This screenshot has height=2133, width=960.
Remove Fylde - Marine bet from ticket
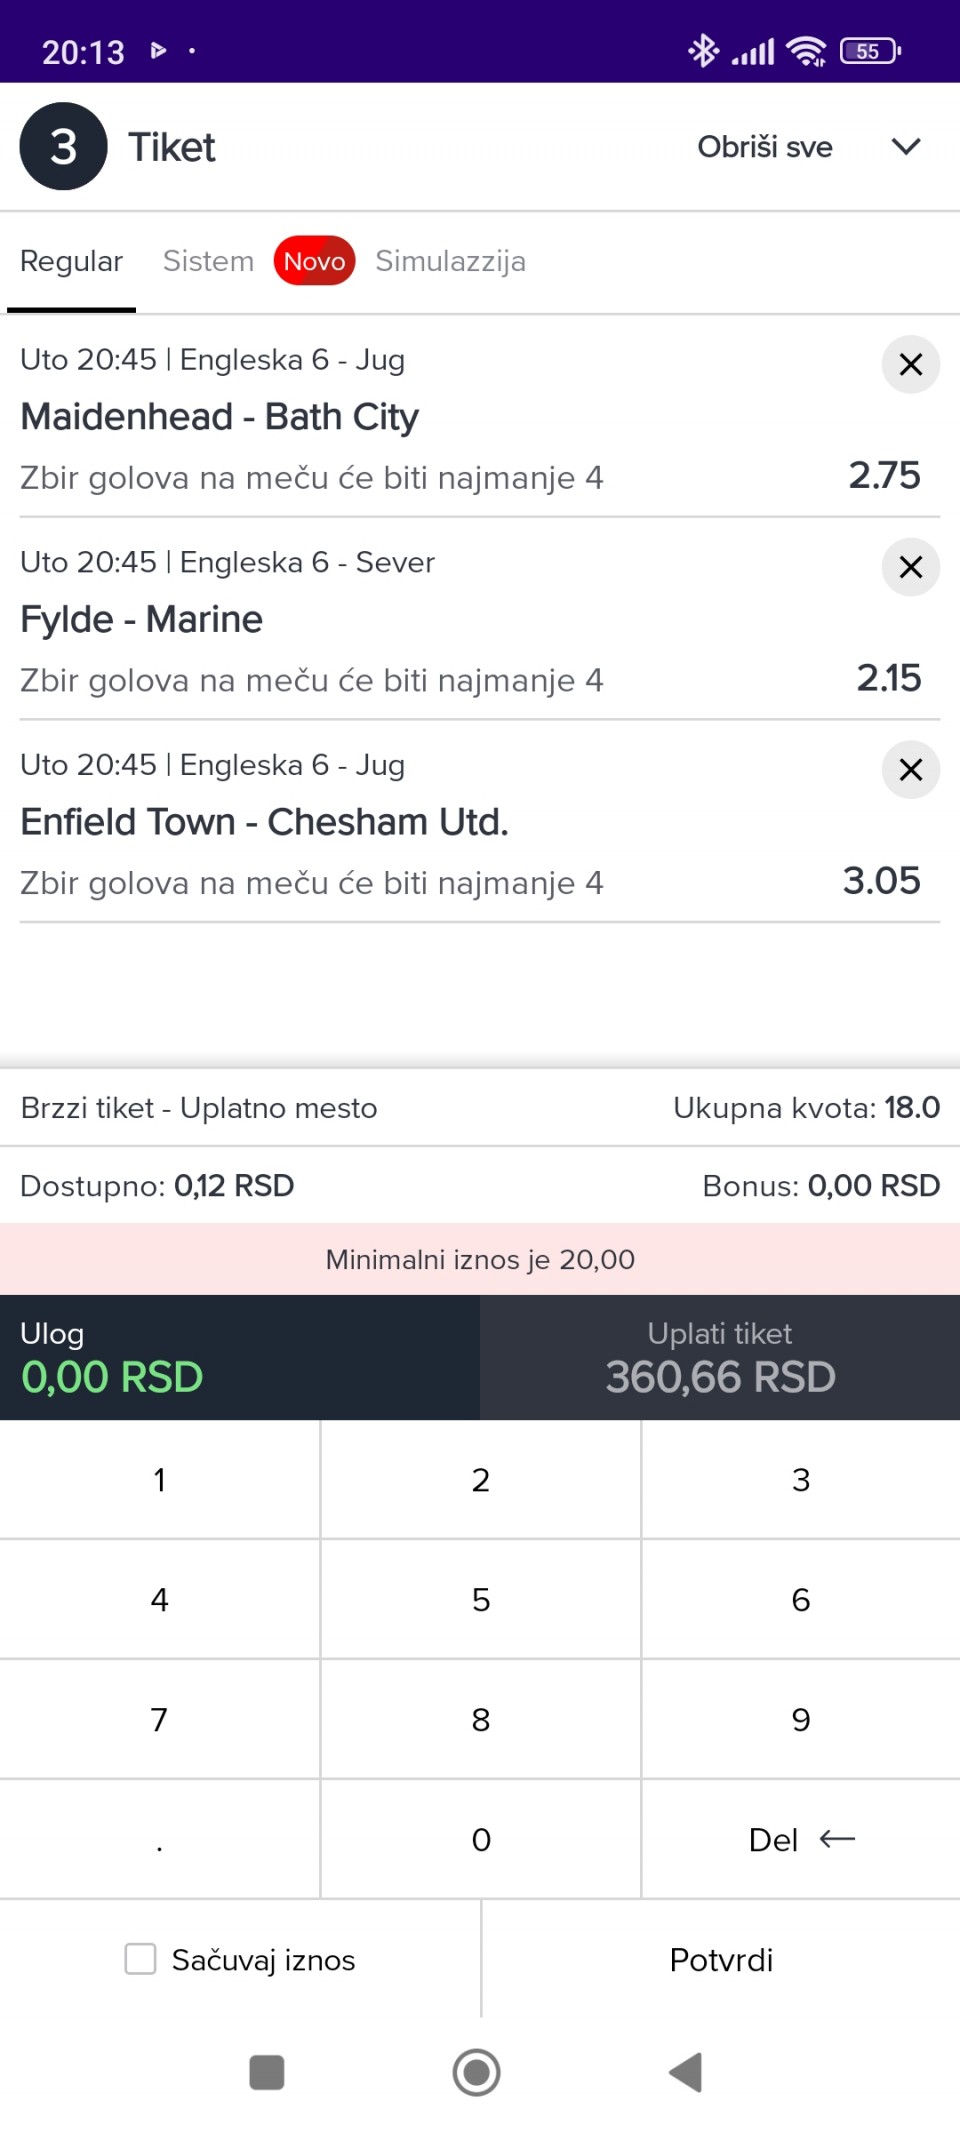(910, 567)
